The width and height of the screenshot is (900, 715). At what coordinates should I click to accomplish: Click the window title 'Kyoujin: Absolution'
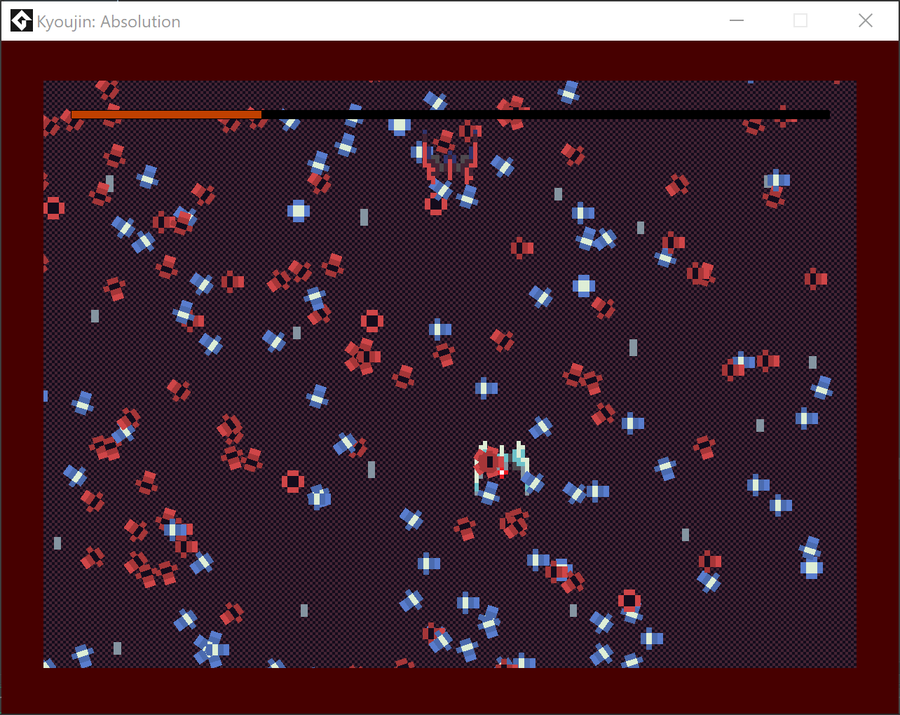pos(108,22)
